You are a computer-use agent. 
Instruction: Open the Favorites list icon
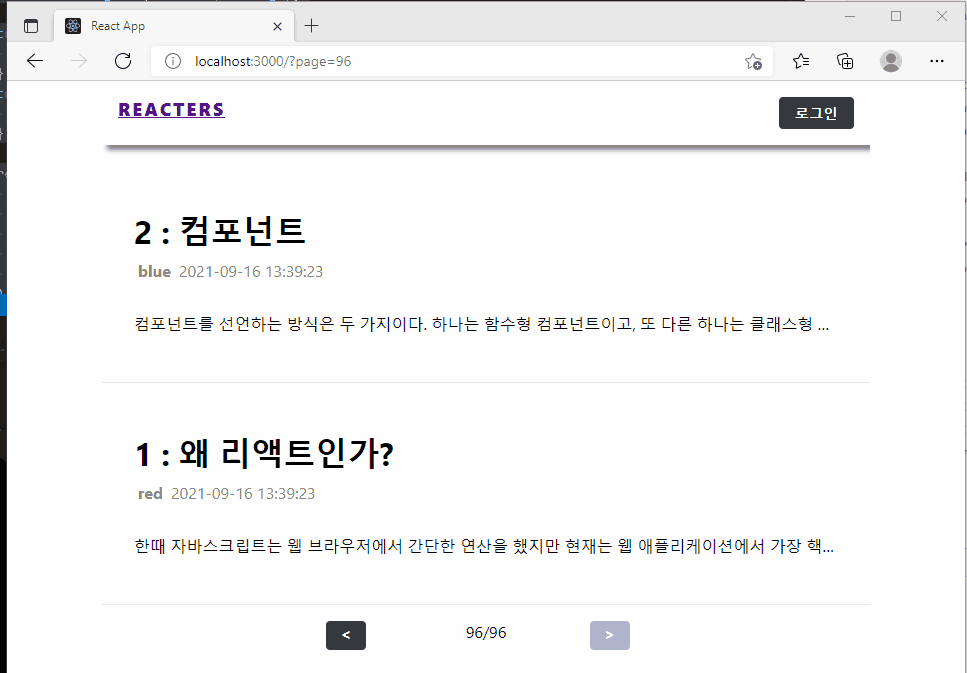pos(801,60)
